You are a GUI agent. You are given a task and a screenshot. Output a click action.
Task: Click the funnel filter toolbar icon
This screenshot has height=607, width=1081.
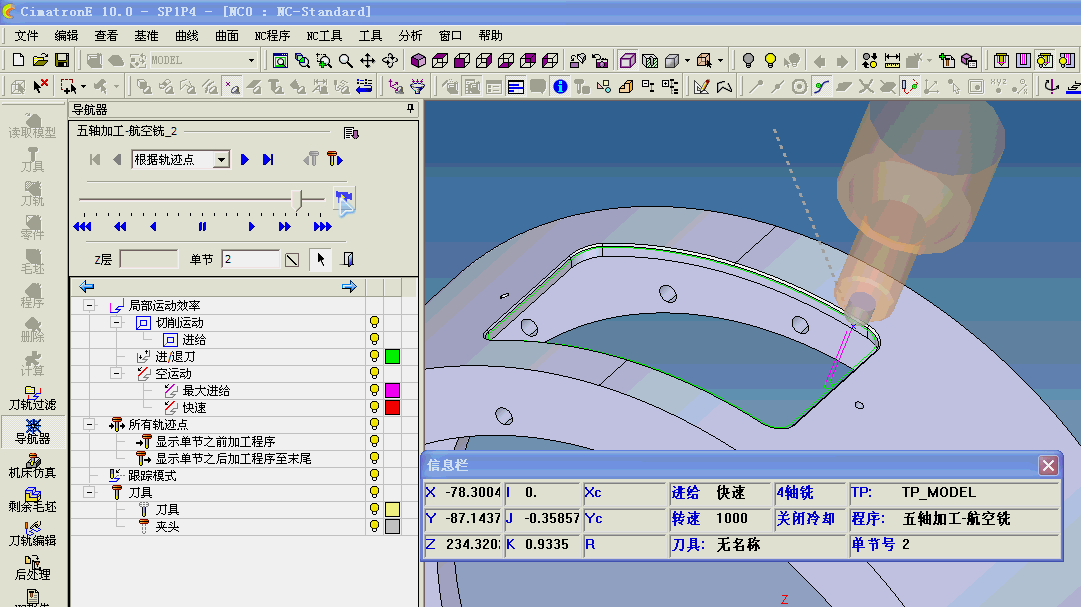coord(418,86)
